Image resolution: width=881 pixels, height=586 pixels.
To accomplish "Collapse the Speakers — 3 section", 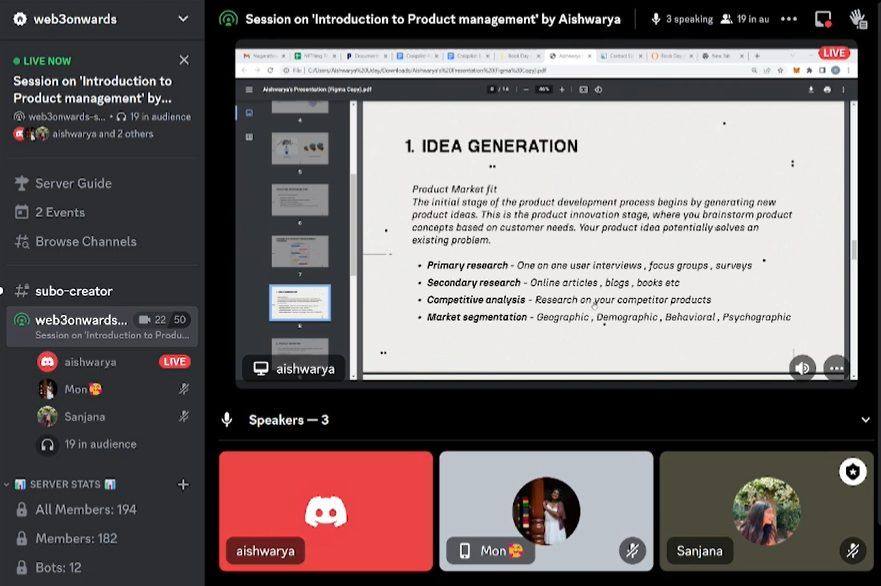I will [865, 420].
